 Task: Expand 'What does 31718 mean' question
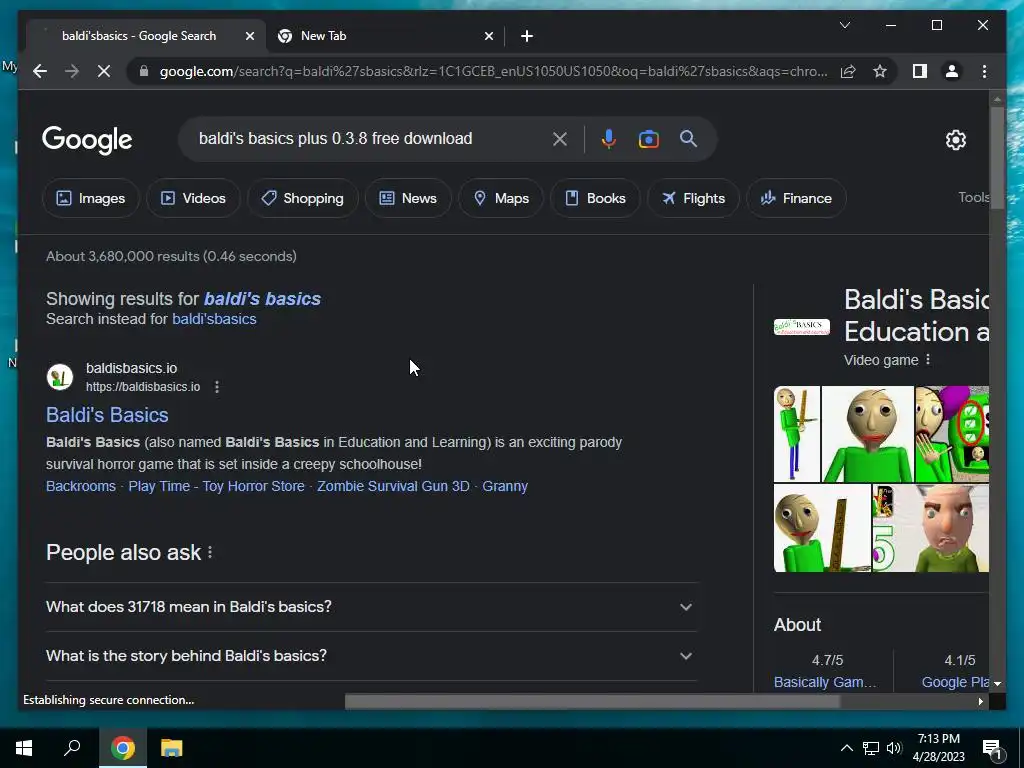coord(371,607)
